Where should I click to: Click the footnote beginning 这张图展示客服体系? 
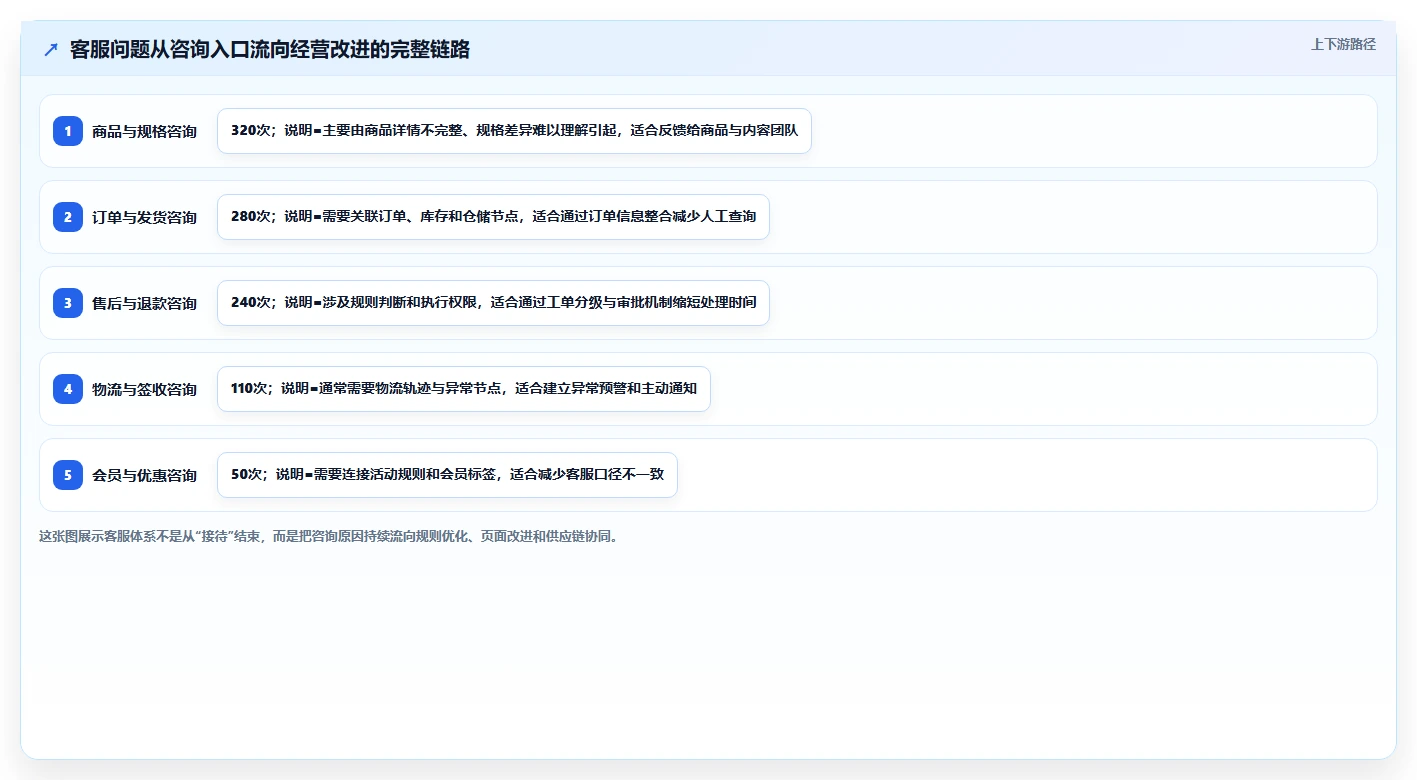[x=330, y=536]
